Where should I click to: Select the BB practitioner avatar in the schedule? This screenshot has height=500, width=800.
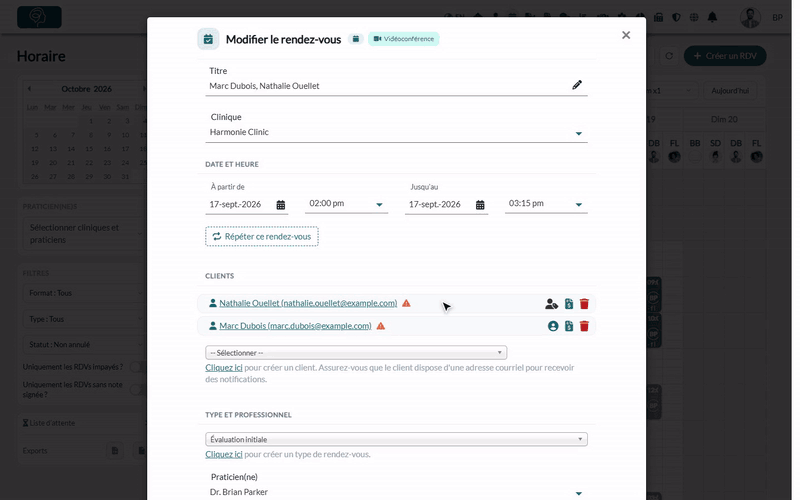click(695, 157)
